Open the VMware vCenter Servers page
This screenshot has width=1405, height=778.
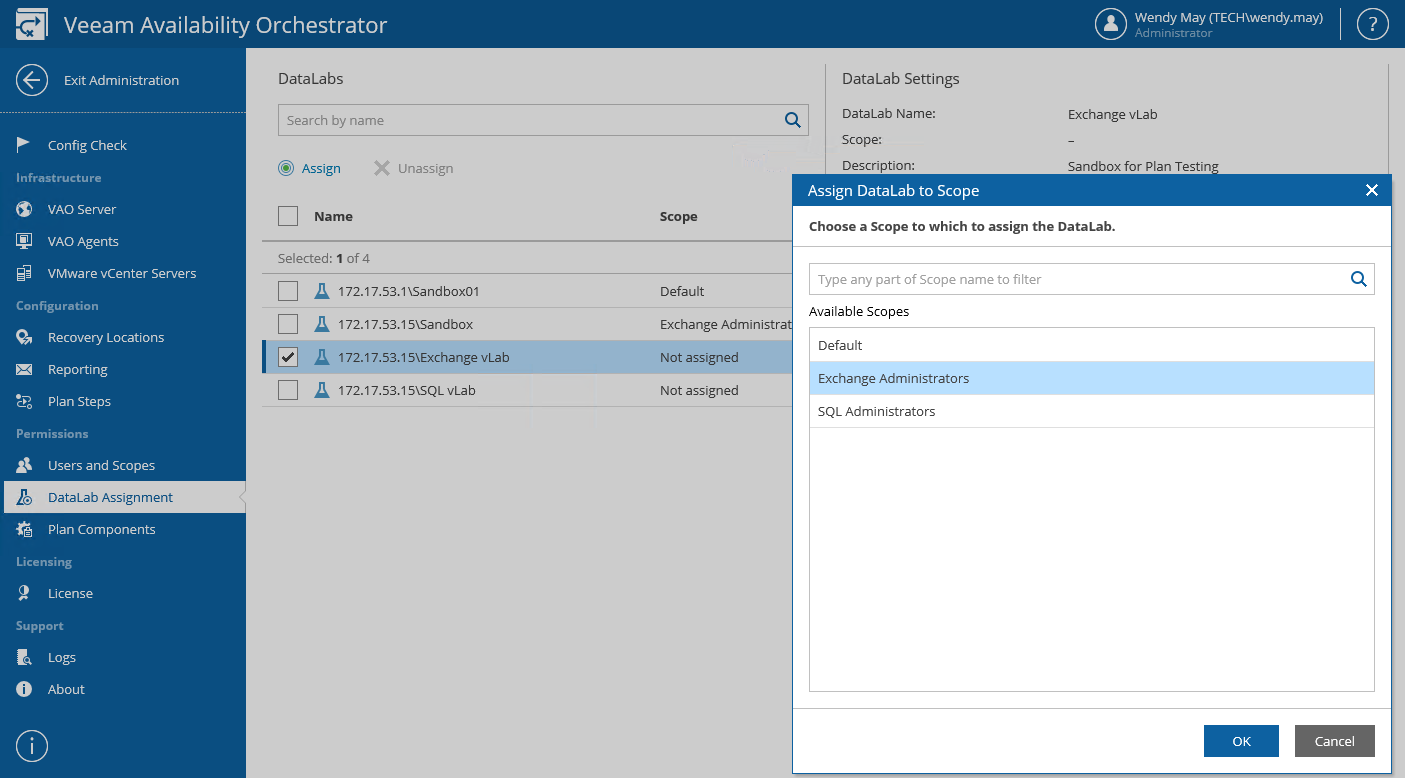(121, 273)
